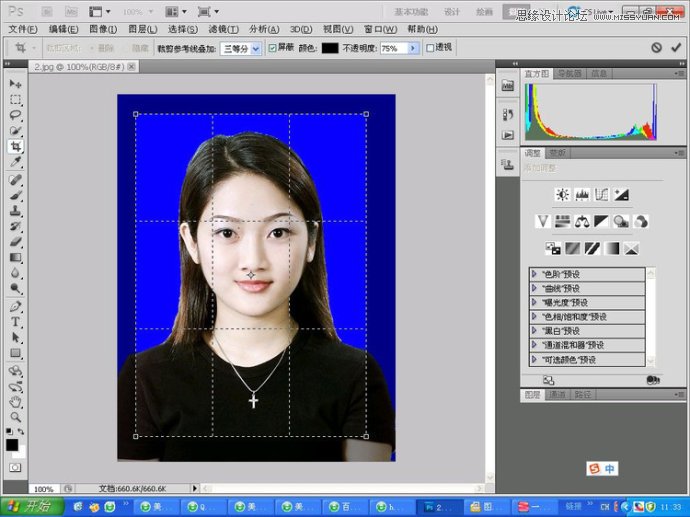Expand the "曲线" presets list

[535, 288]
